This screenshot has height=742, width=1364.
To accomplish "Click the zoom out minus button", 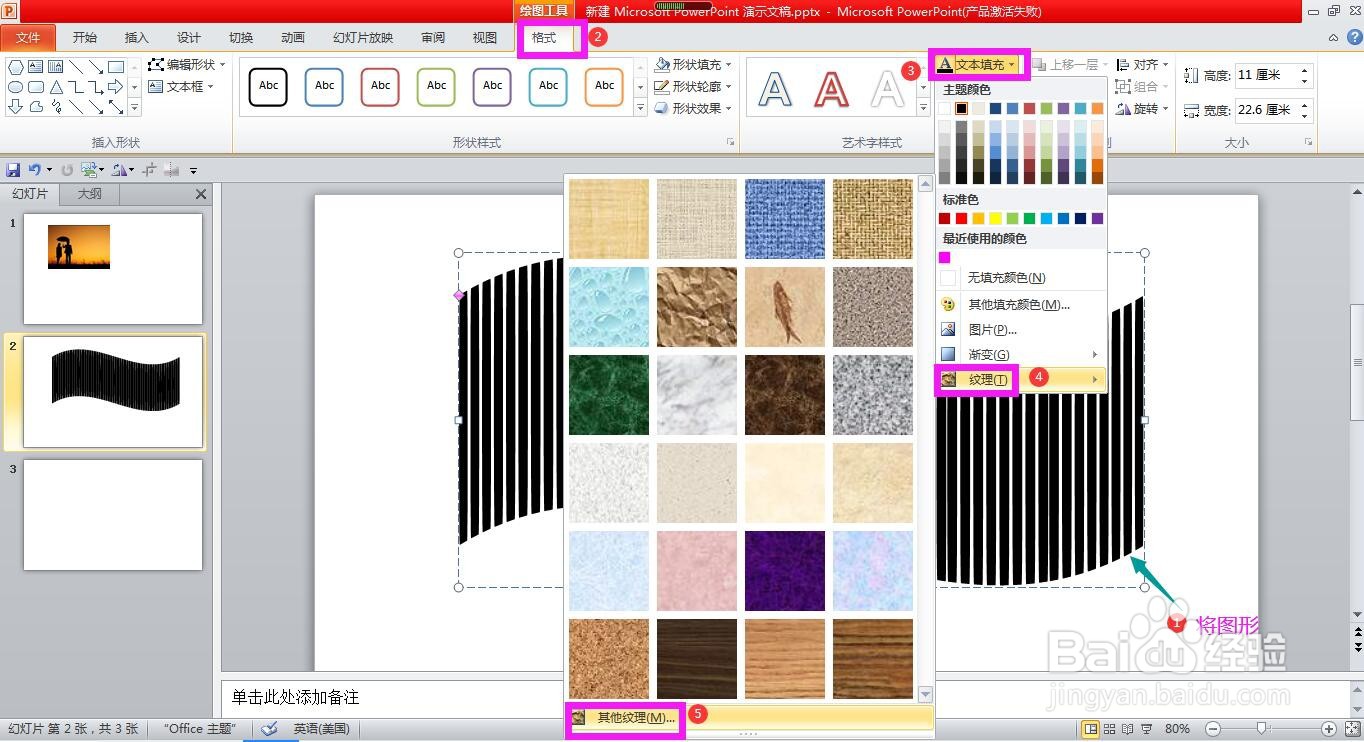I will [x=1212, y=729].
